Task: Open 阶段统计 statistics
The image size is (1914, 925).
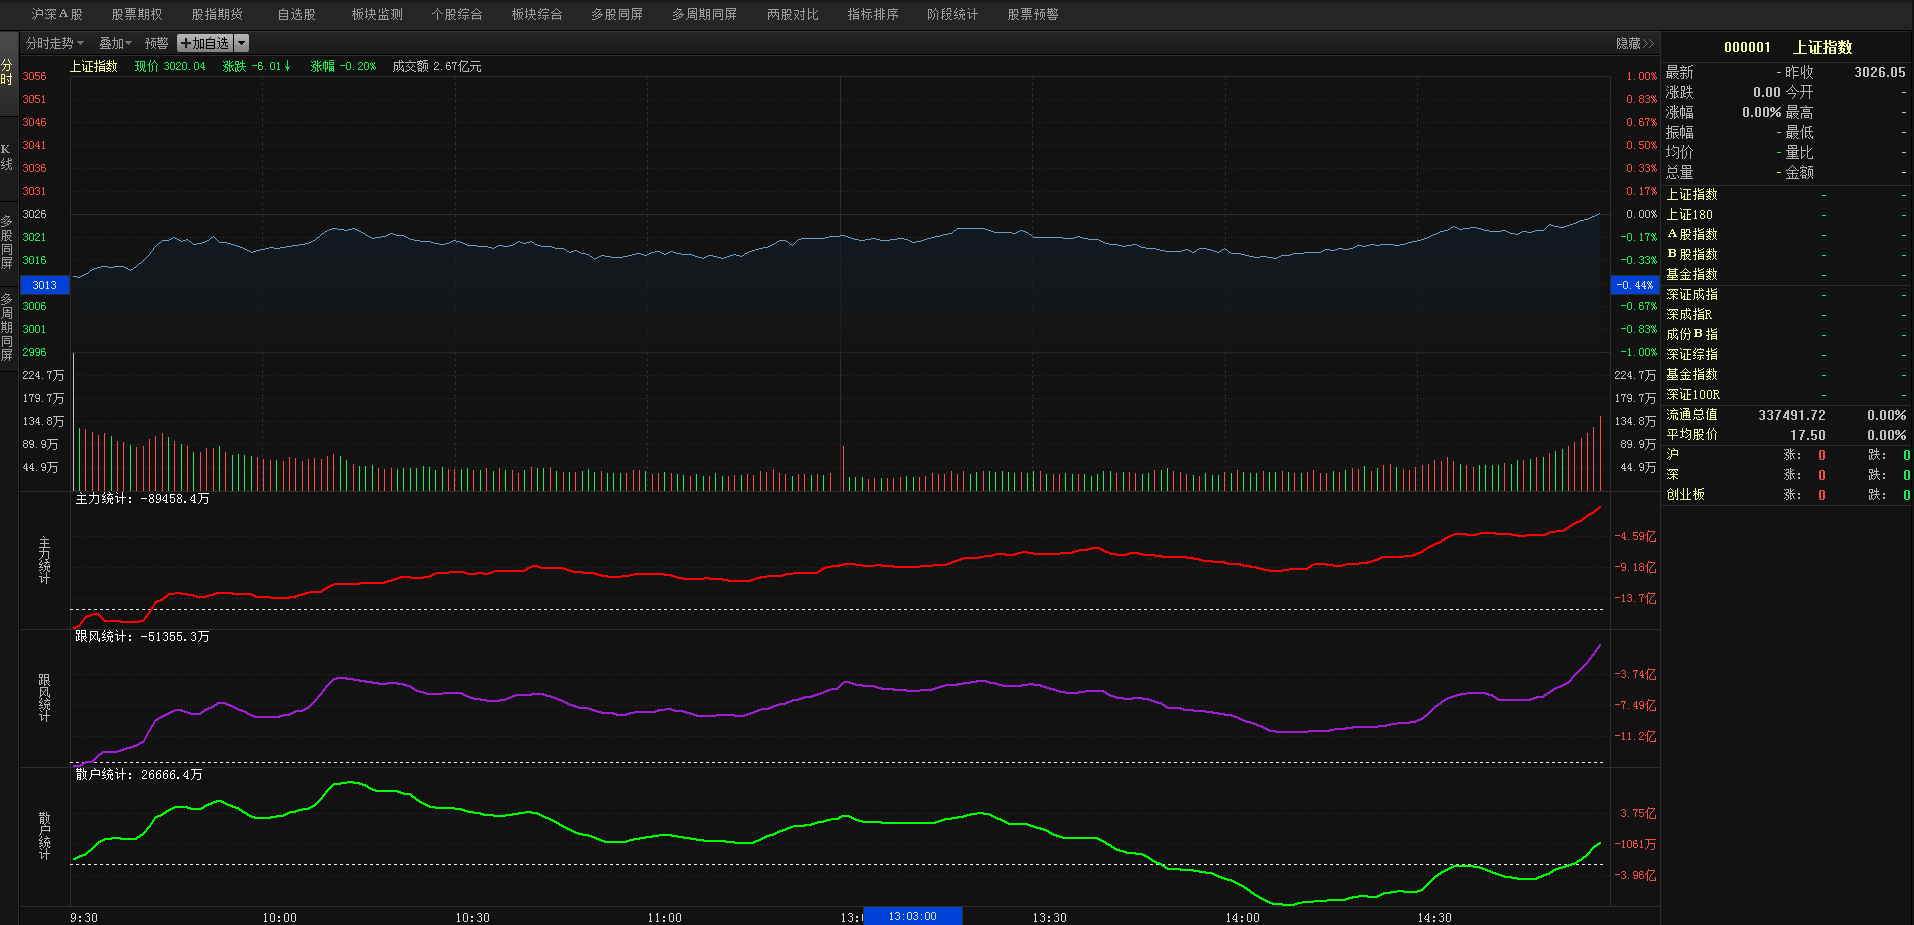Action: 953,14
